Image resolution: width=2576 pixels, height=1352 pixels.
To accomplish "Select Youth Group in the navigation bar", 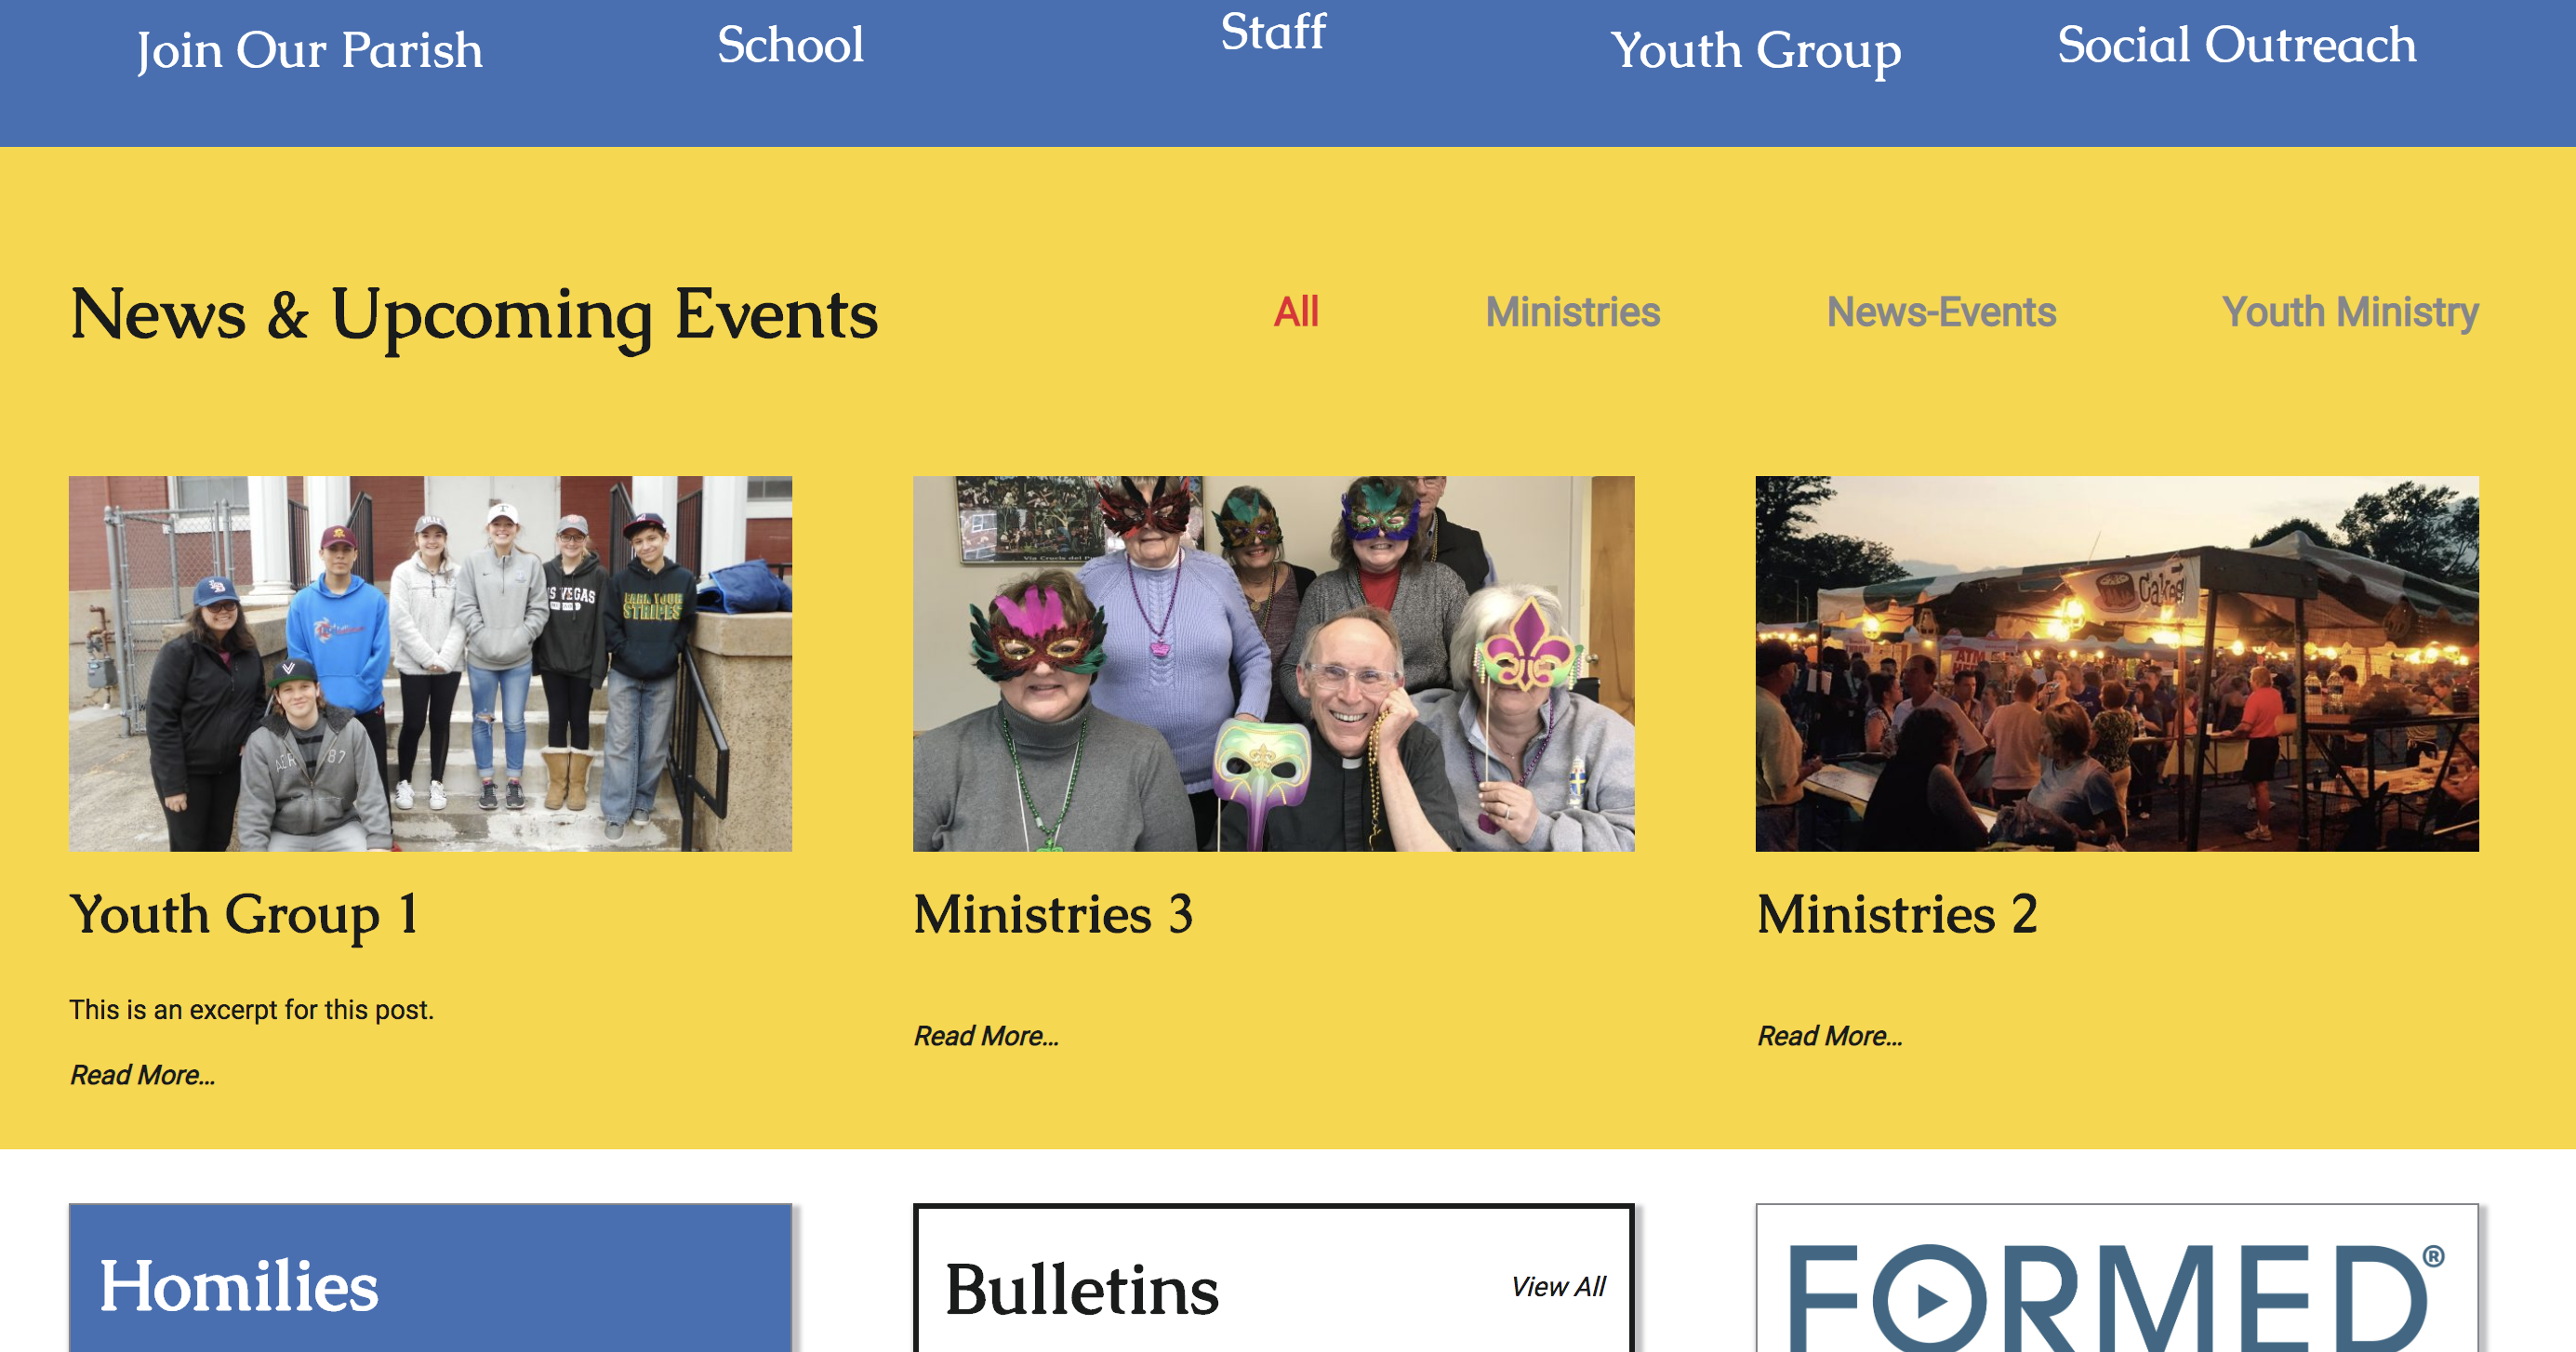I will coord(1755,51).
